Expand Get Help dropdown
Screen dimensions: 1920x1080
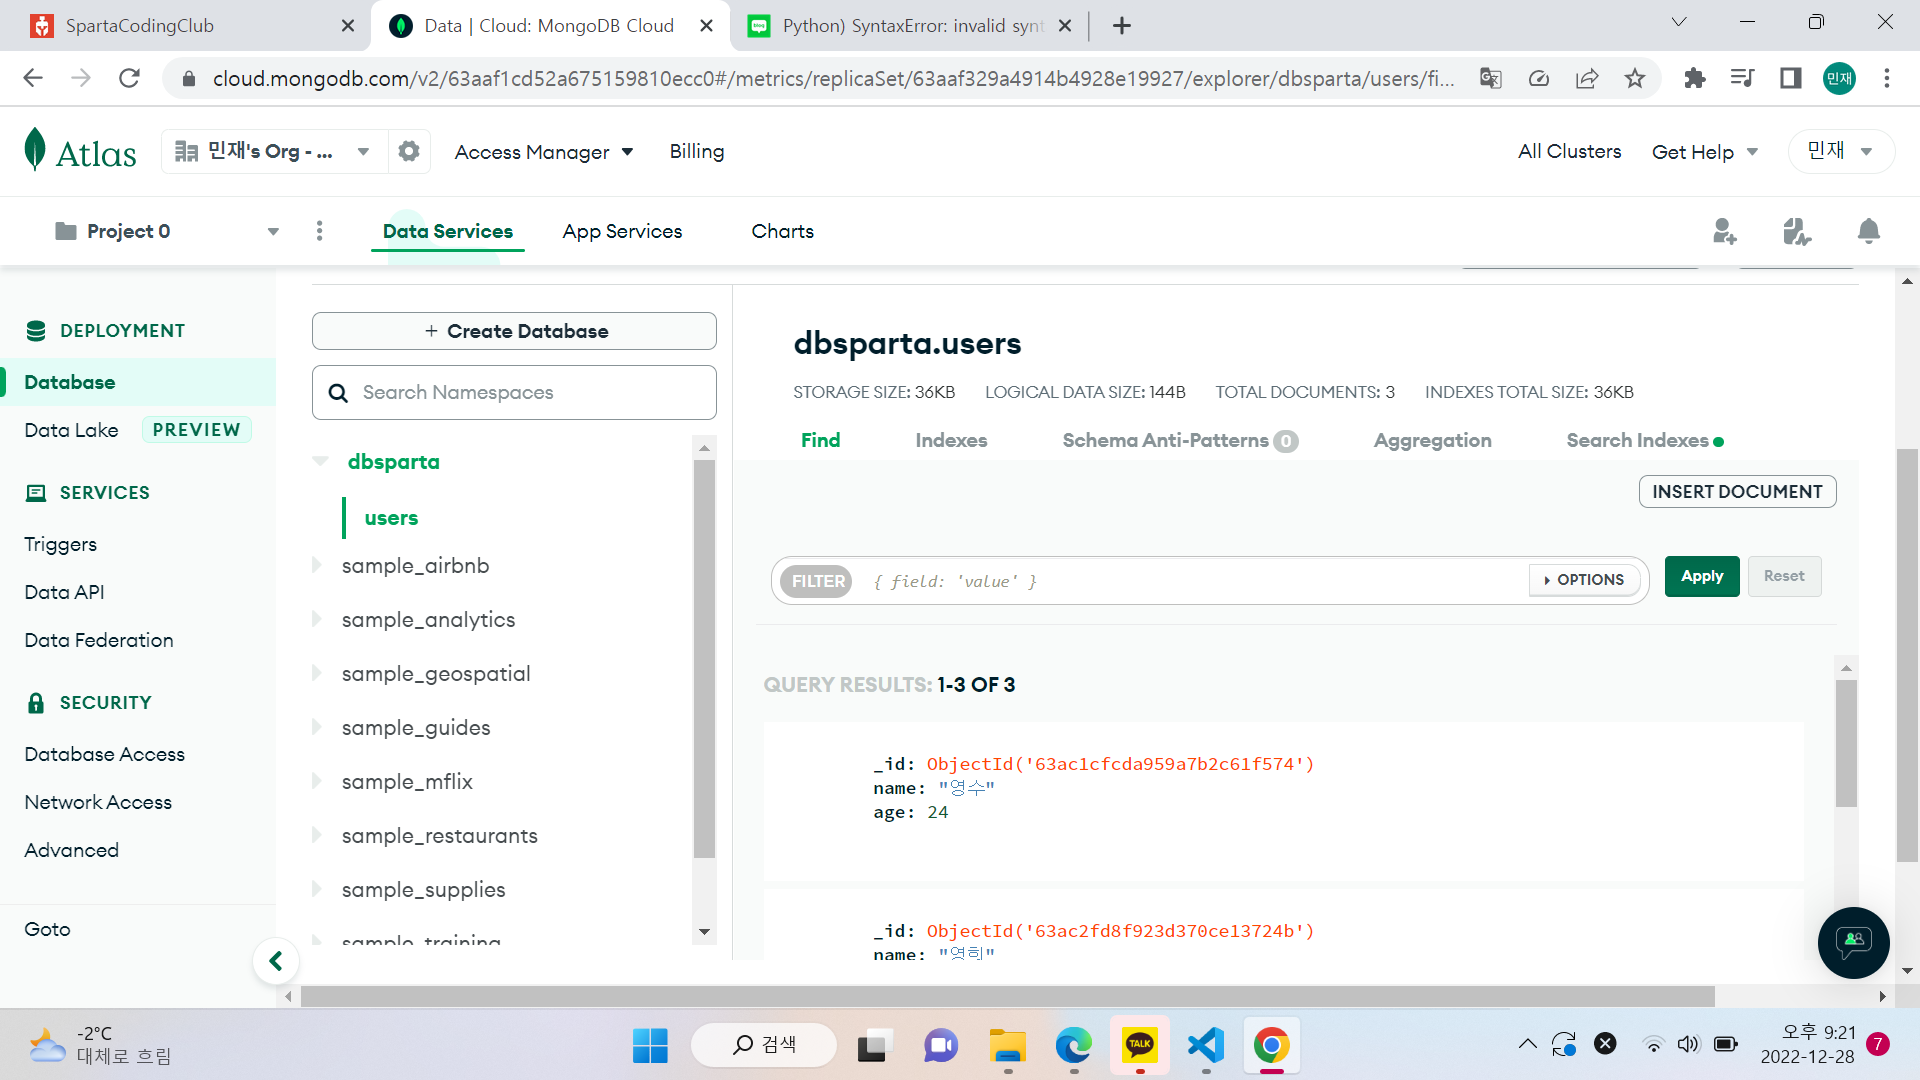(1705, 152)
